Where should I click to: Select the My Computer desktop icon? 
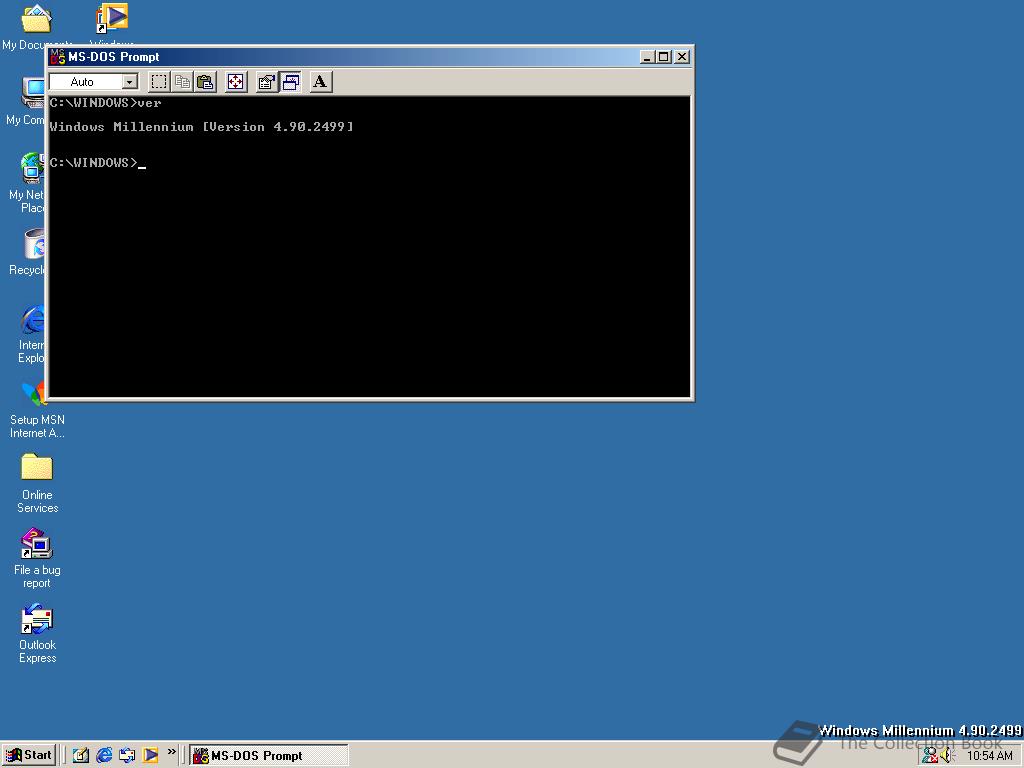pyautogui.click(x=33, y=93)
